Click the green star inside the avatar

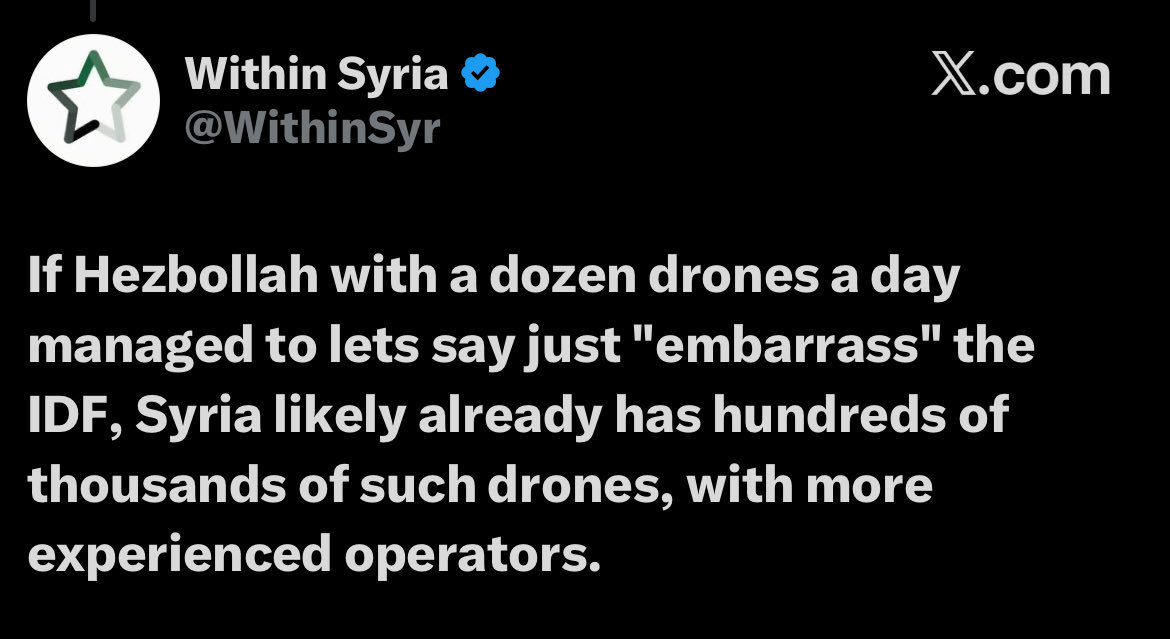pos(93,98)
